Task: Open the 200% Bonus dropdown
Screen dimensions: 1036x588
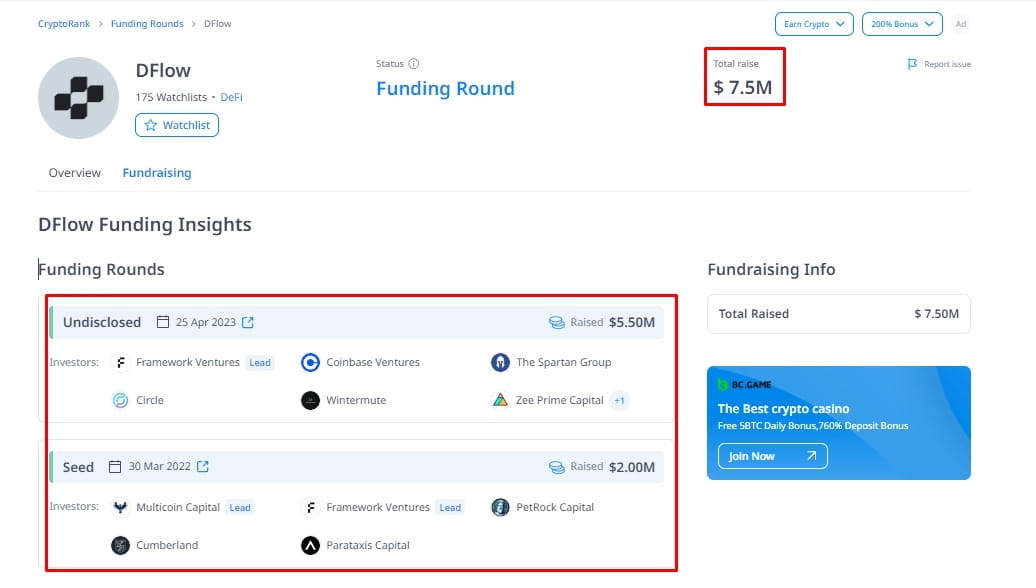Action: (901, 23)
